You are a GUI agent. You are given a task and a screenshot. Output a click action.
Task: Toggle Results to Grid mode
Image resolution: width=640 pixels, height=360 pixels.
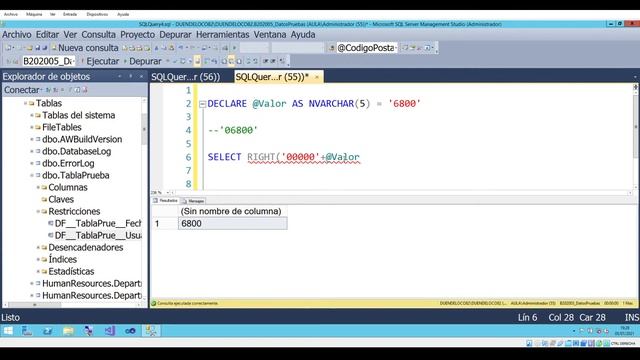click(231, 61)
